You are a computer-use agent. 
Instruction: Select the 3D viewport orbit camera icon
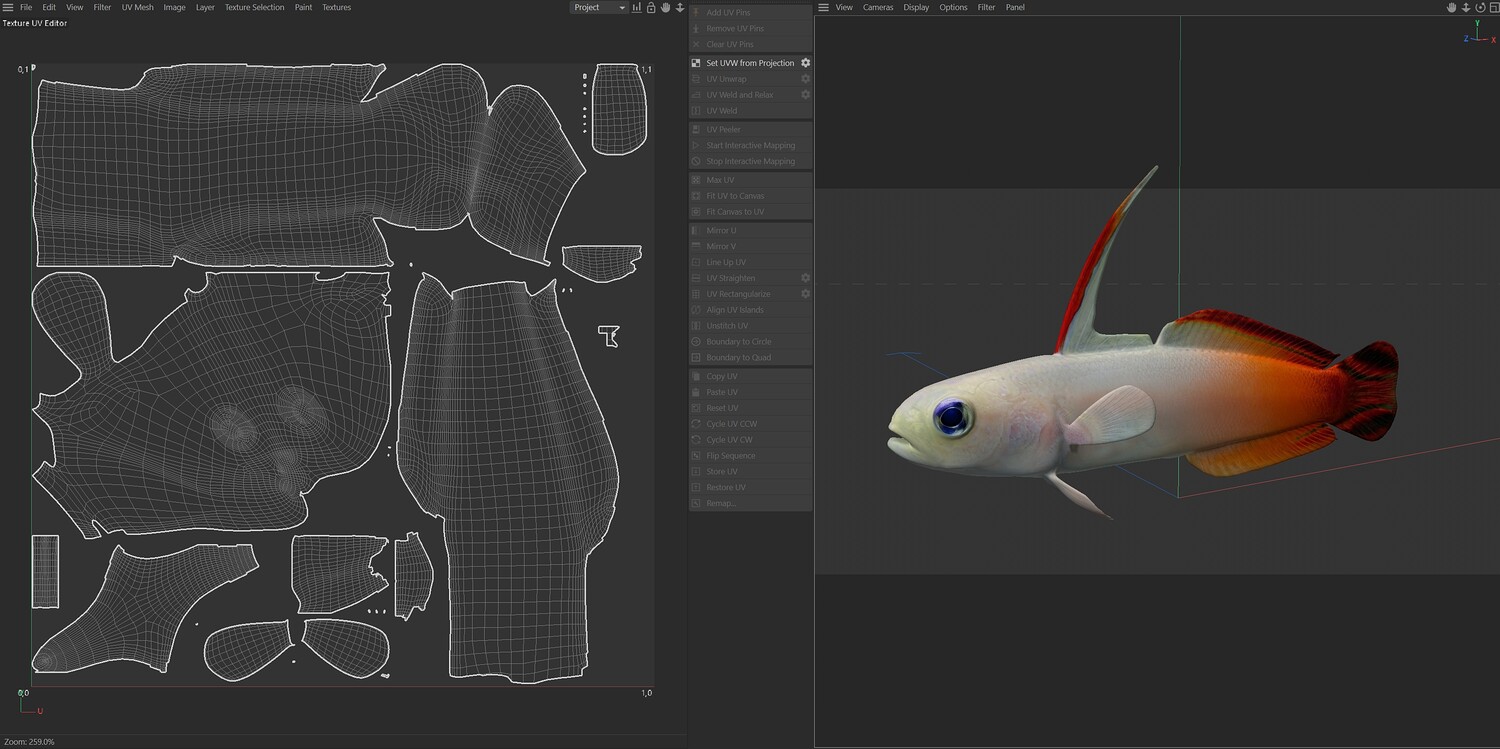(1480, 7)
